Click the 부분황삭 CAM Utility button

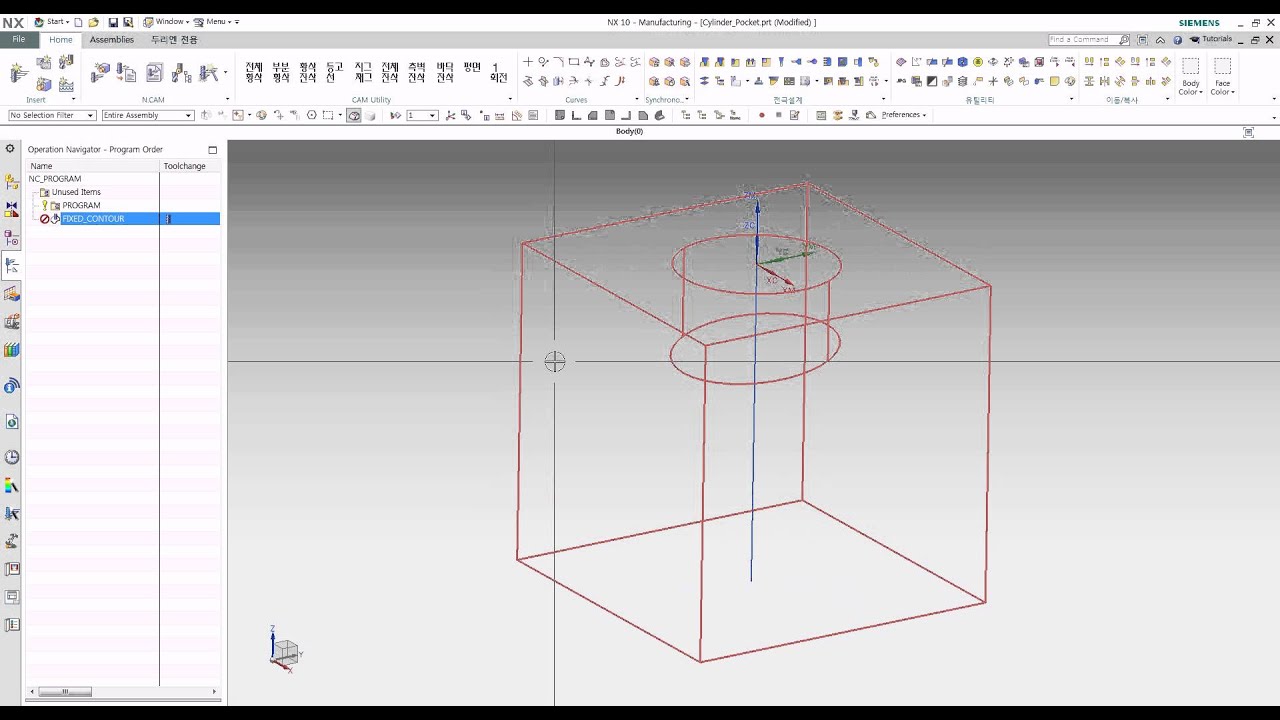pos(281,73)
